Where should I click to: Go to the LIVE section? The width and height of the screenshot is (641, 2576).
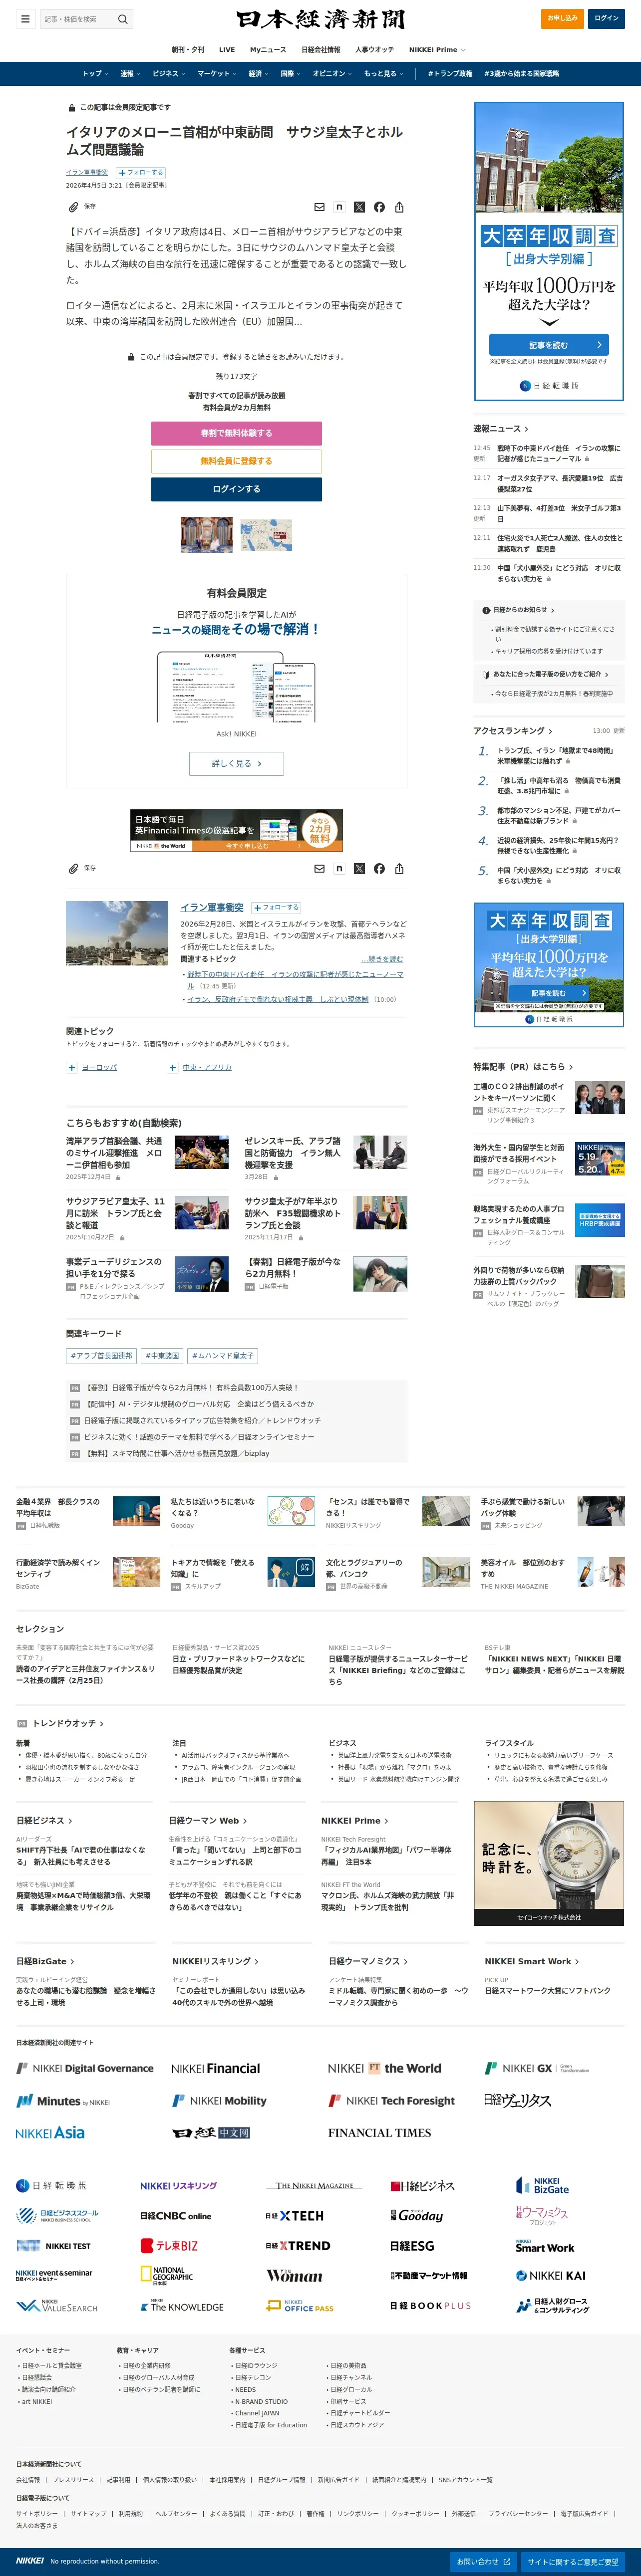point(227,49)
